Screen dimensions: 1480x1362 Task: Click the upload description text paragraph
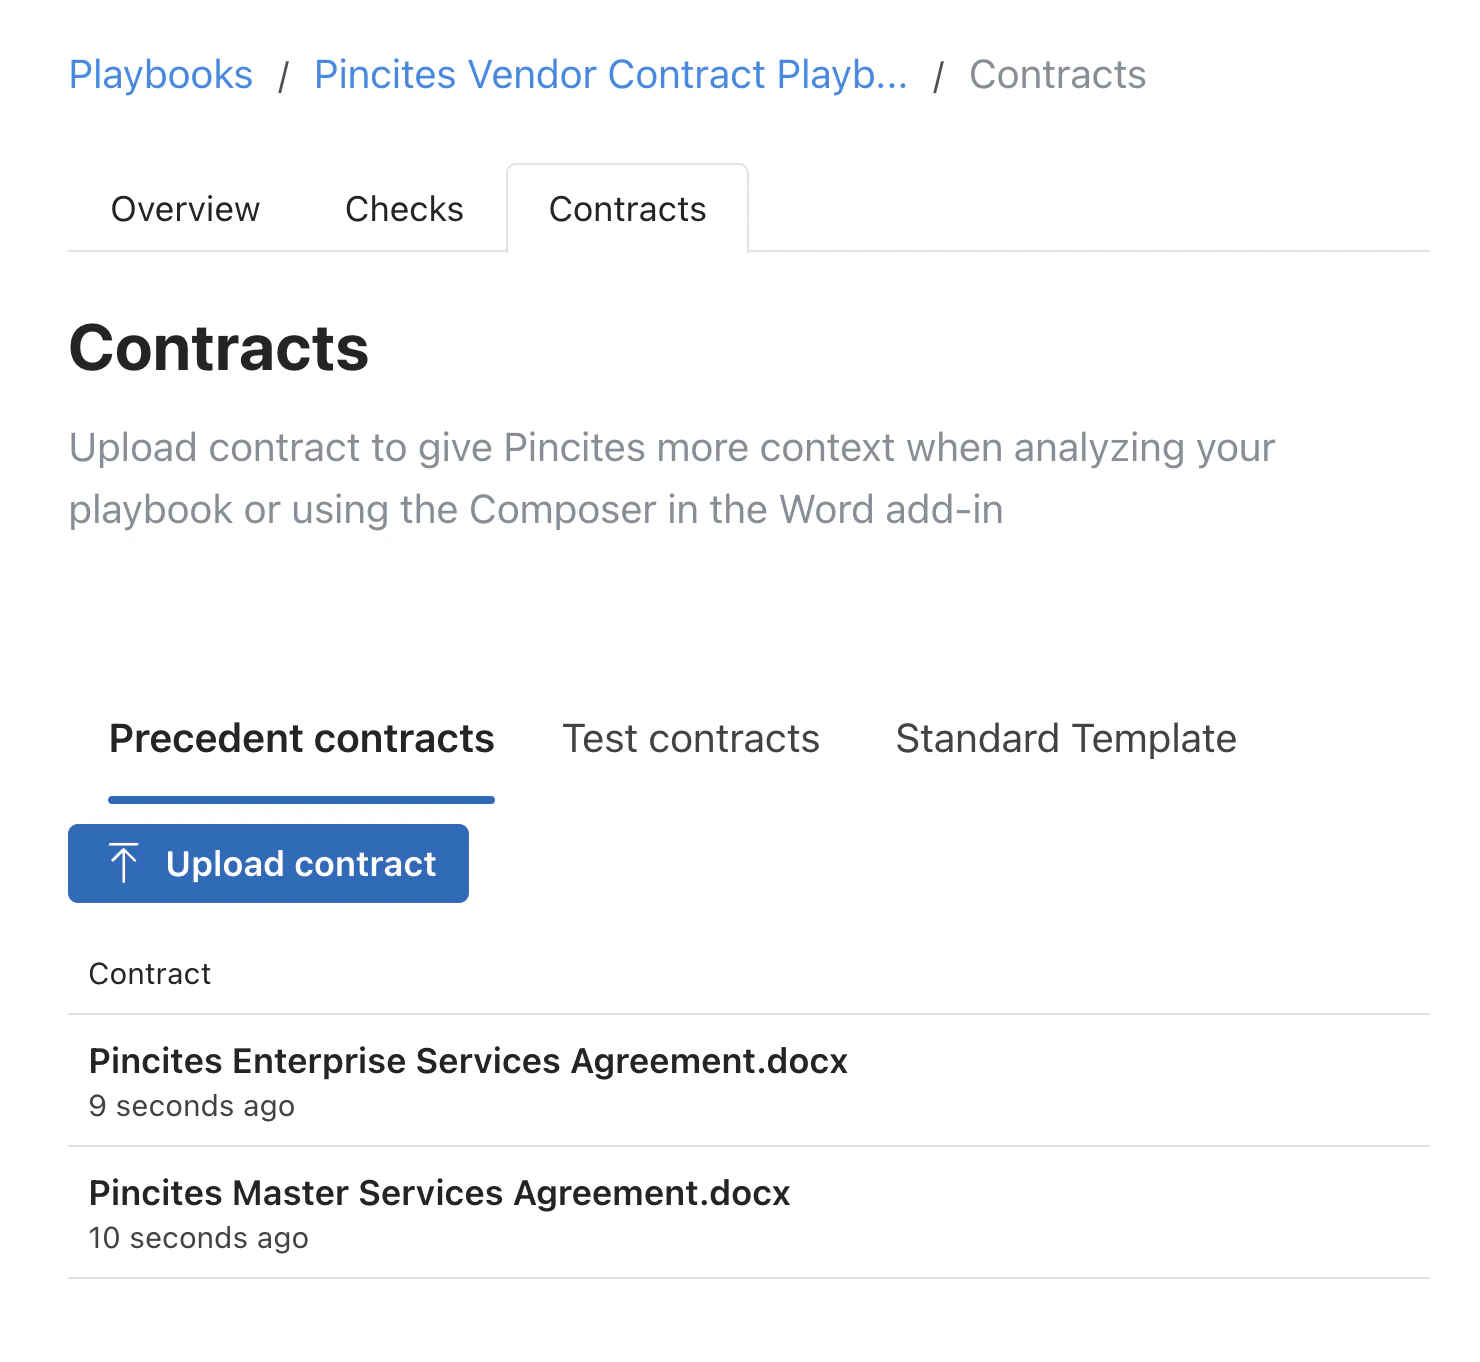coord(672,478)
